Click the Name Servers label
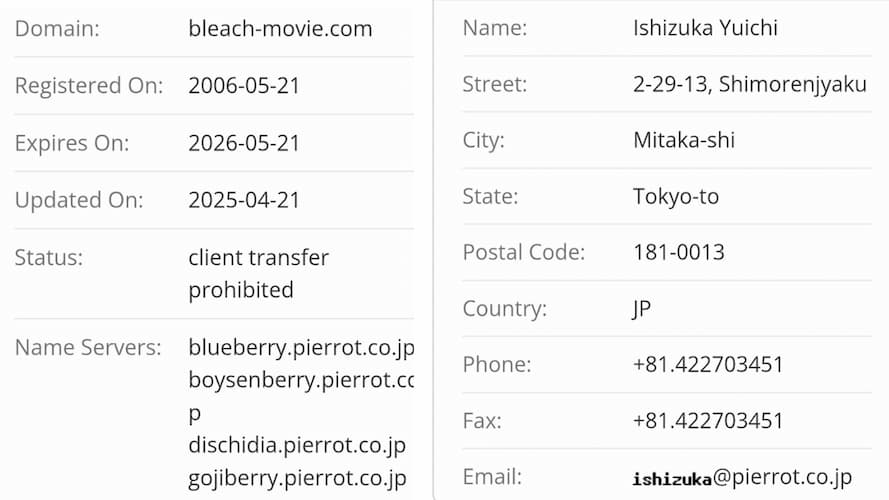The image size is (889, 500). click(88, 348)
